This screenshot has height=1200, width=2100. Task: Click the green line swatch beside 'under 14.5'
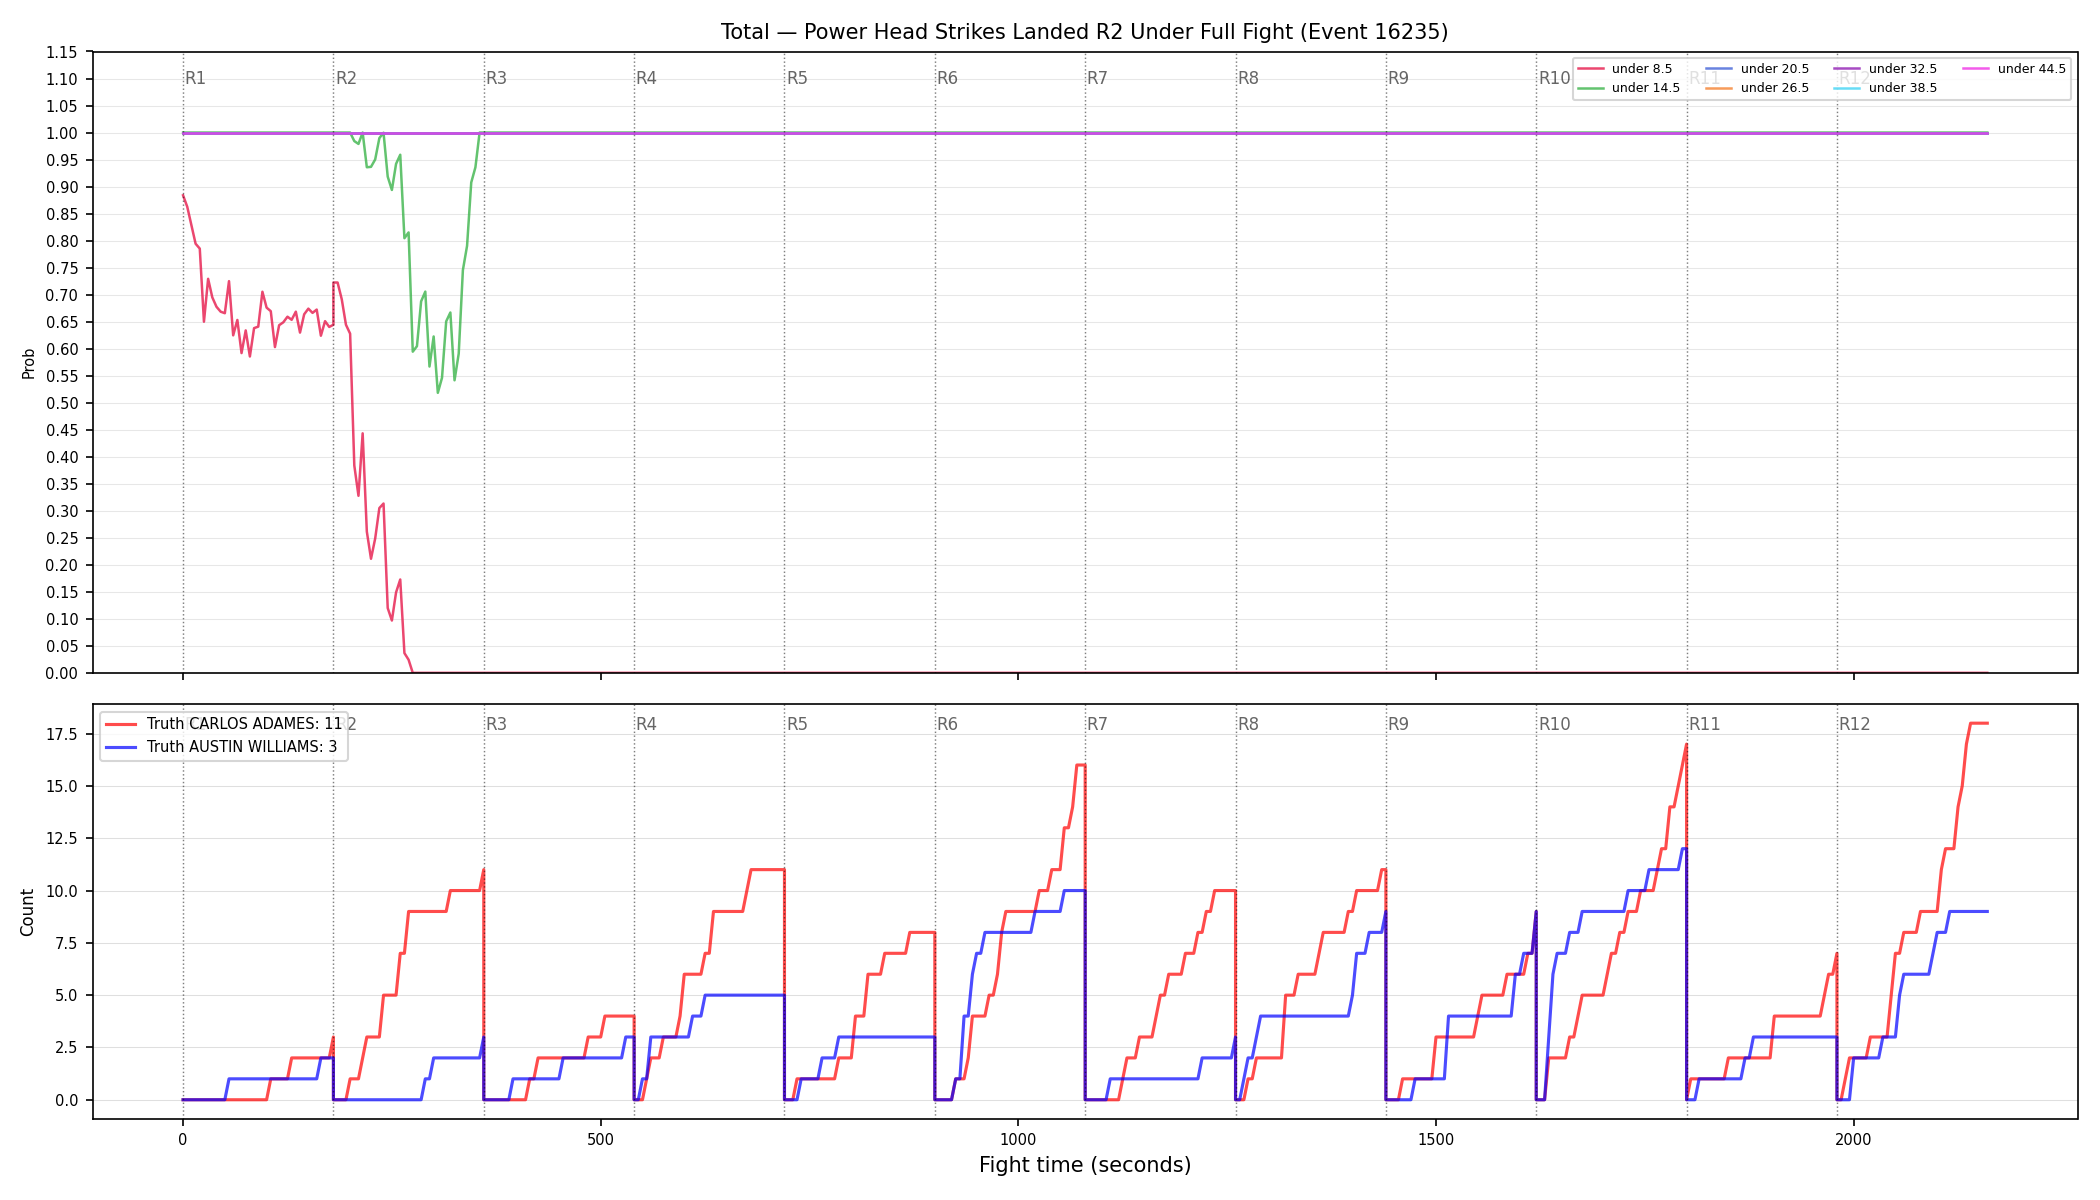pyautogui.click(x=1591, y=88)
